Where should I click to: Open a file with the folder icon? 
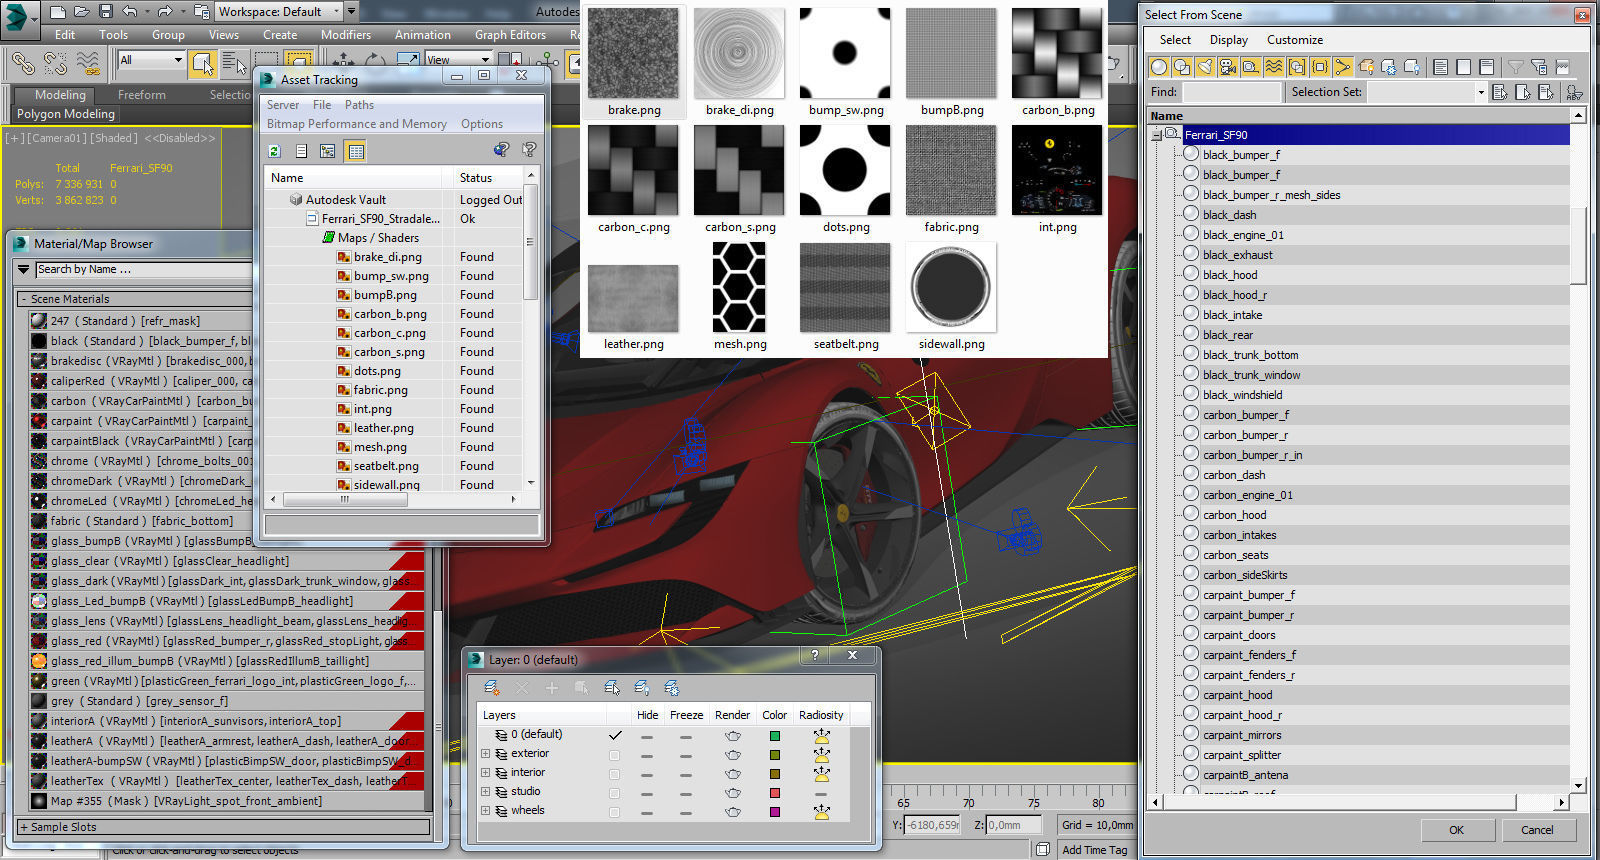[x=82, y=12]
